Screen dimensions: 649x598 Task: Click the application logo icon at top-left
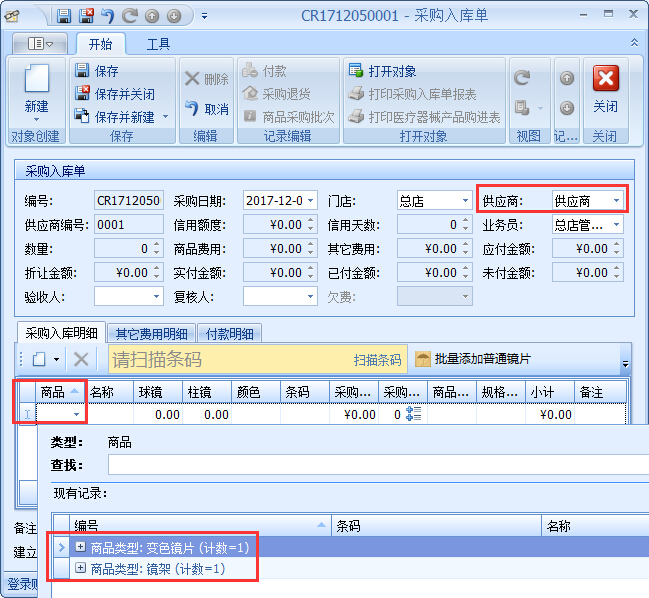click(12, 16)
